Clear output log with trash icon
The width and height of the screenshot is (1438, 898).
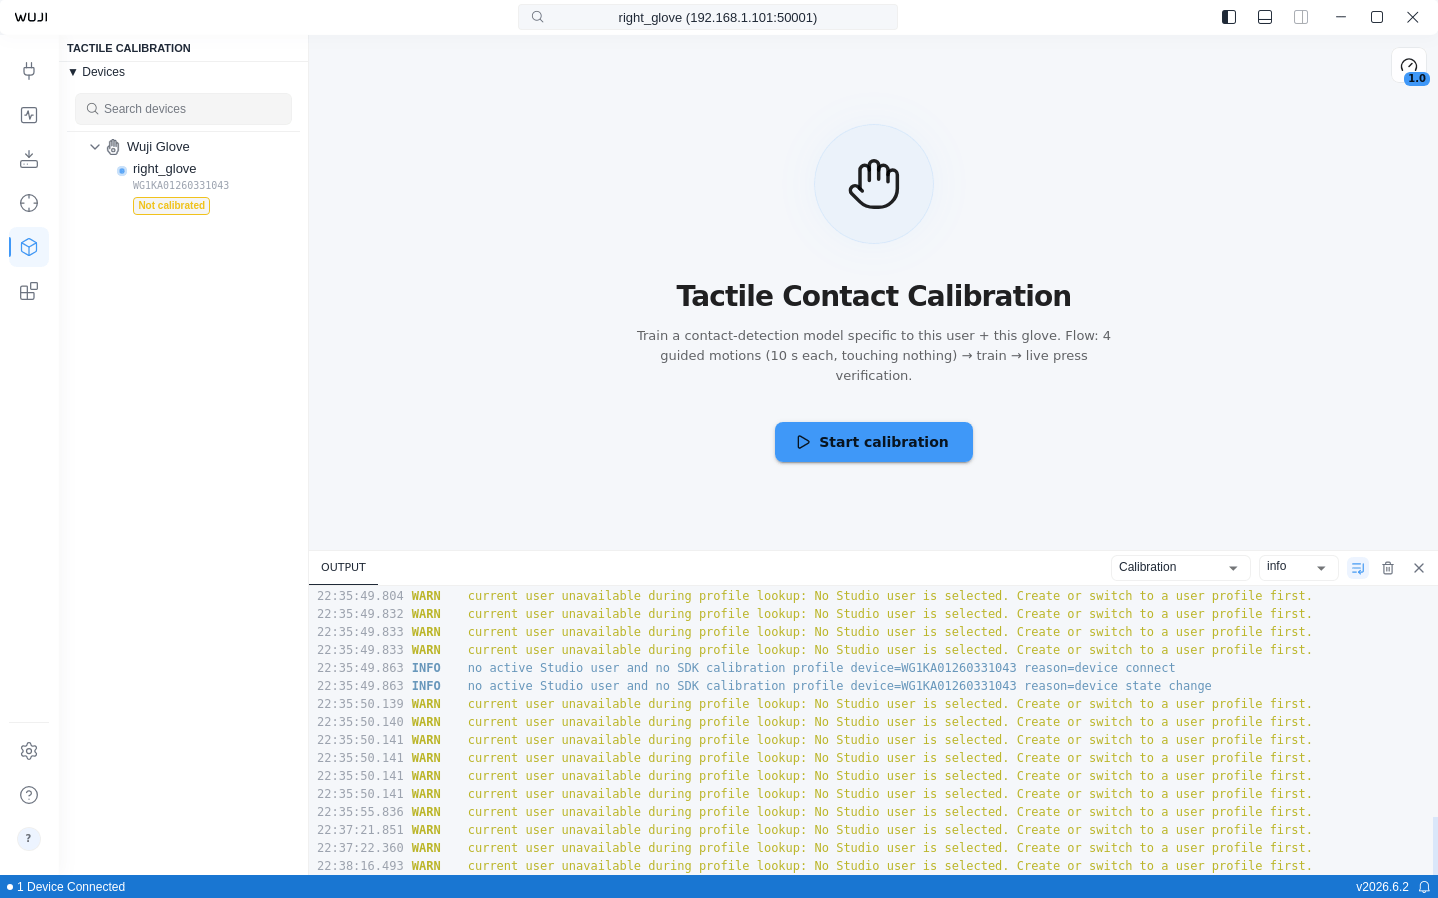tap(1388, 568)
